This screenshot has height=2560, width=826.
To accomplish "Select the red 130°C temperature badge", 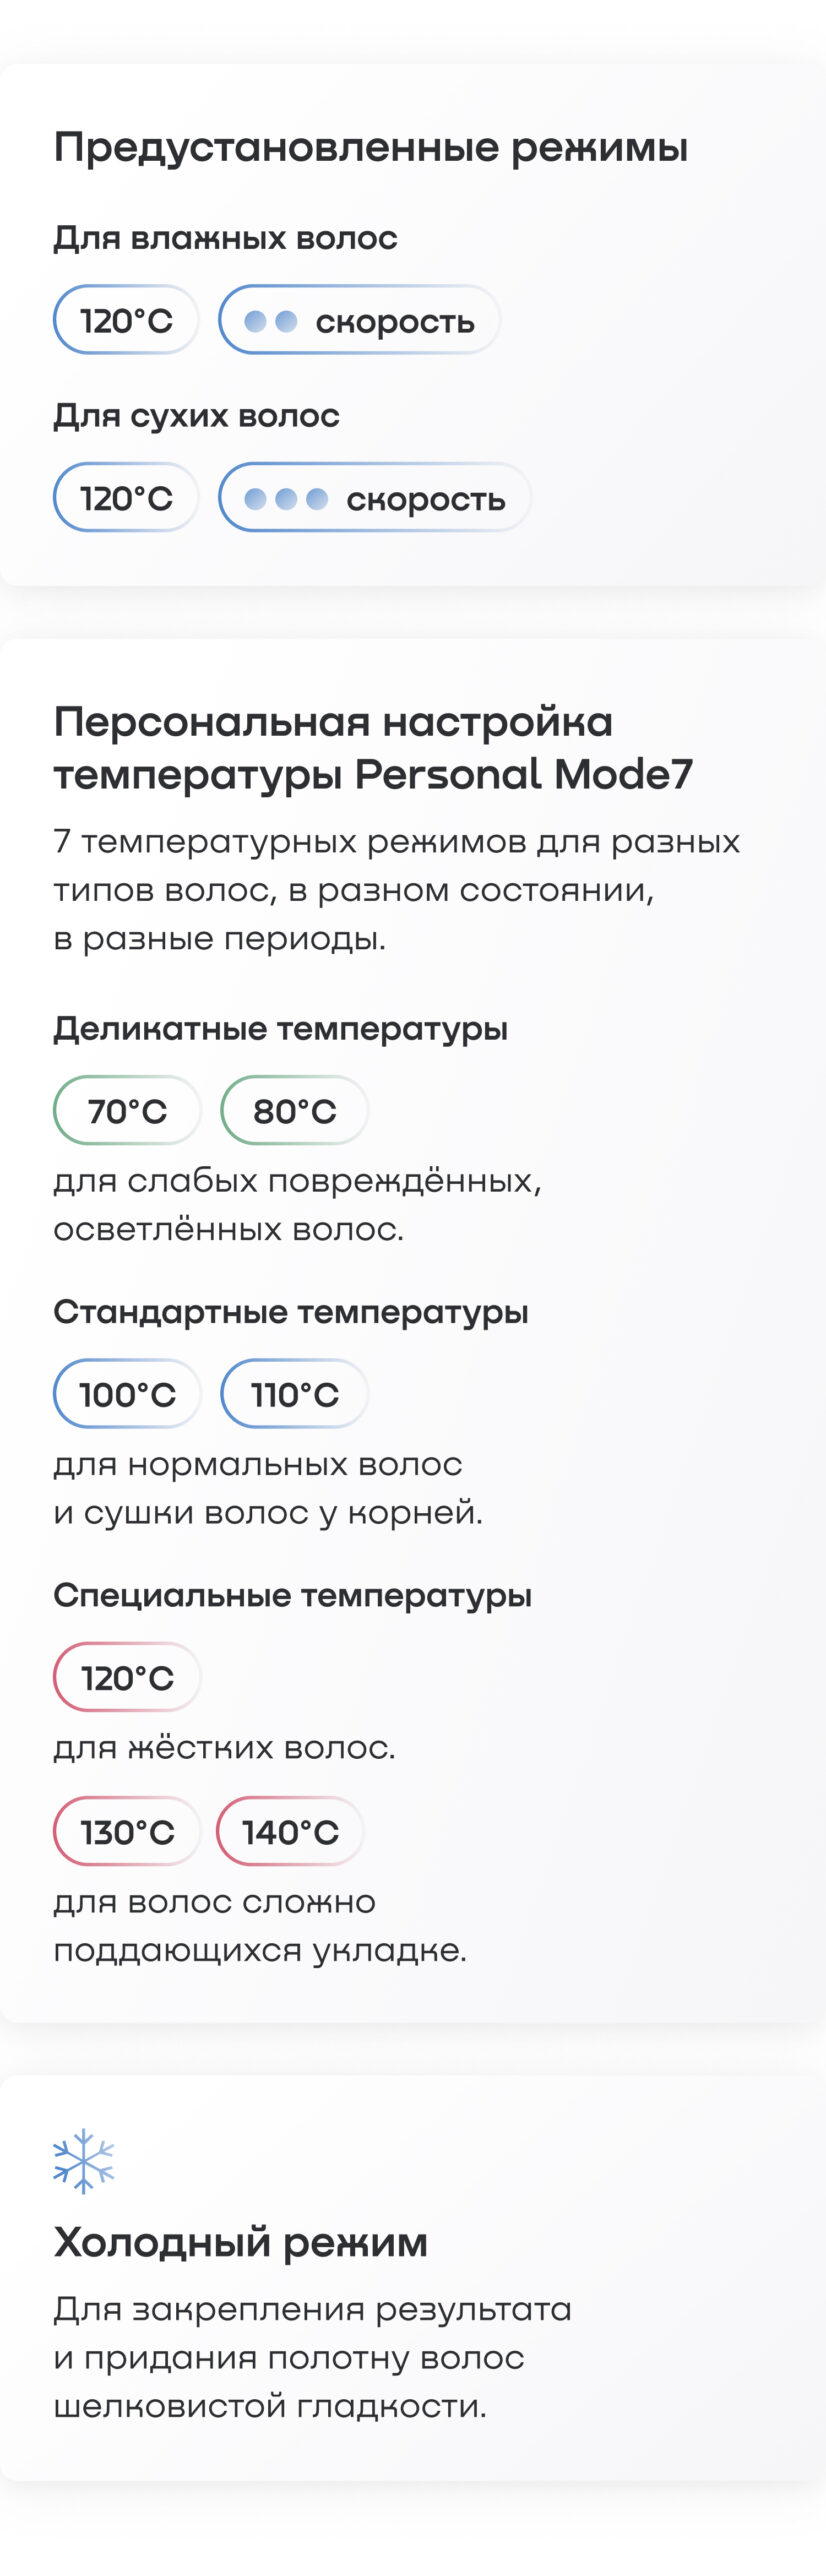I will pyautogui.click(x=127, y=1831).
